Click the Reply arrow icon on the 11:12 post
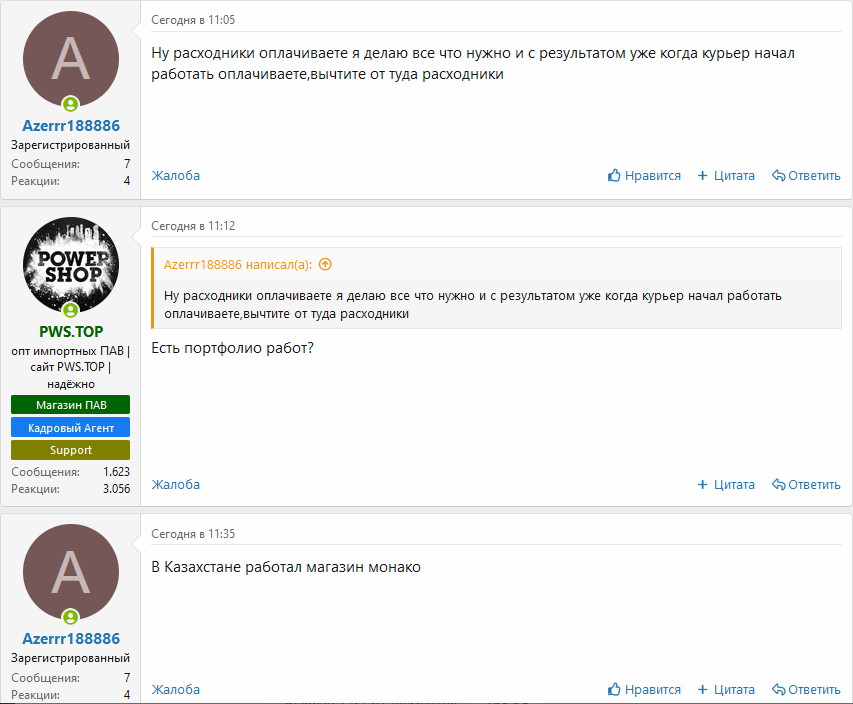853x704 pixels. (x=778, y=485)
